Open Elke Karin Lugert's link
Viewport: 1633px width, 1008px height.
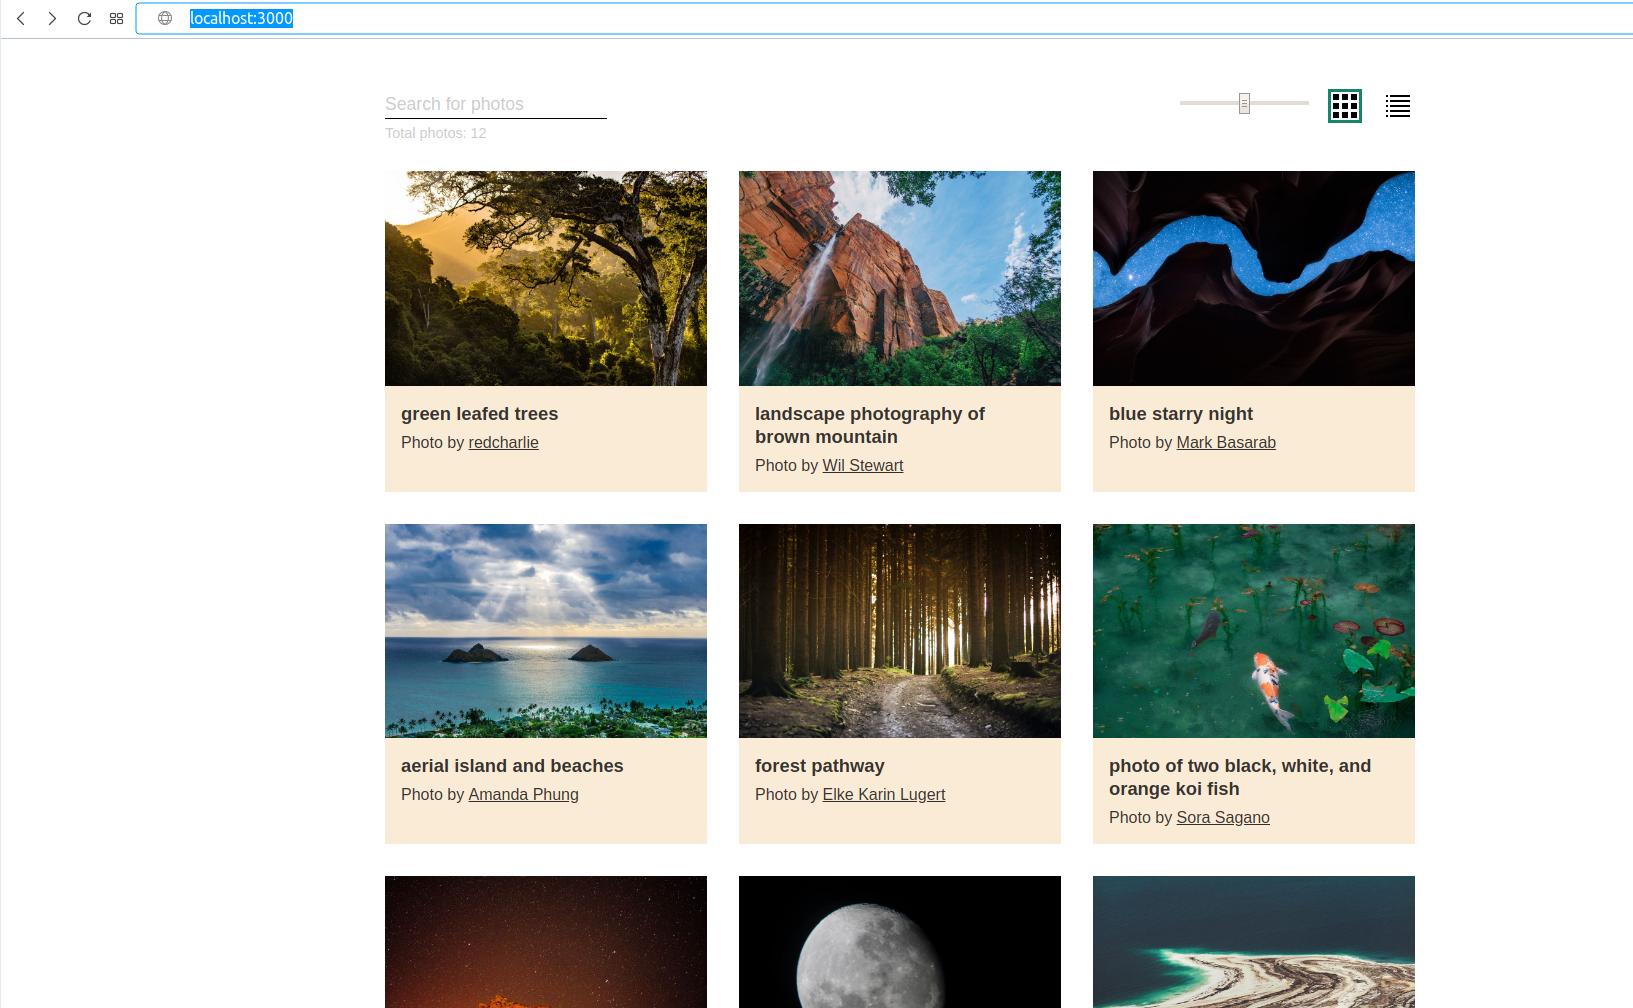(883, 794)
